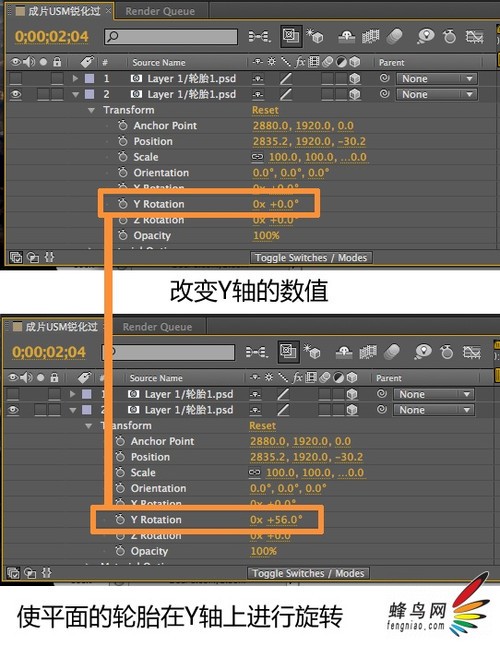Click Position stopwatch in bottom panel
This screenshot has height=646, width=500.
[120, 456]
